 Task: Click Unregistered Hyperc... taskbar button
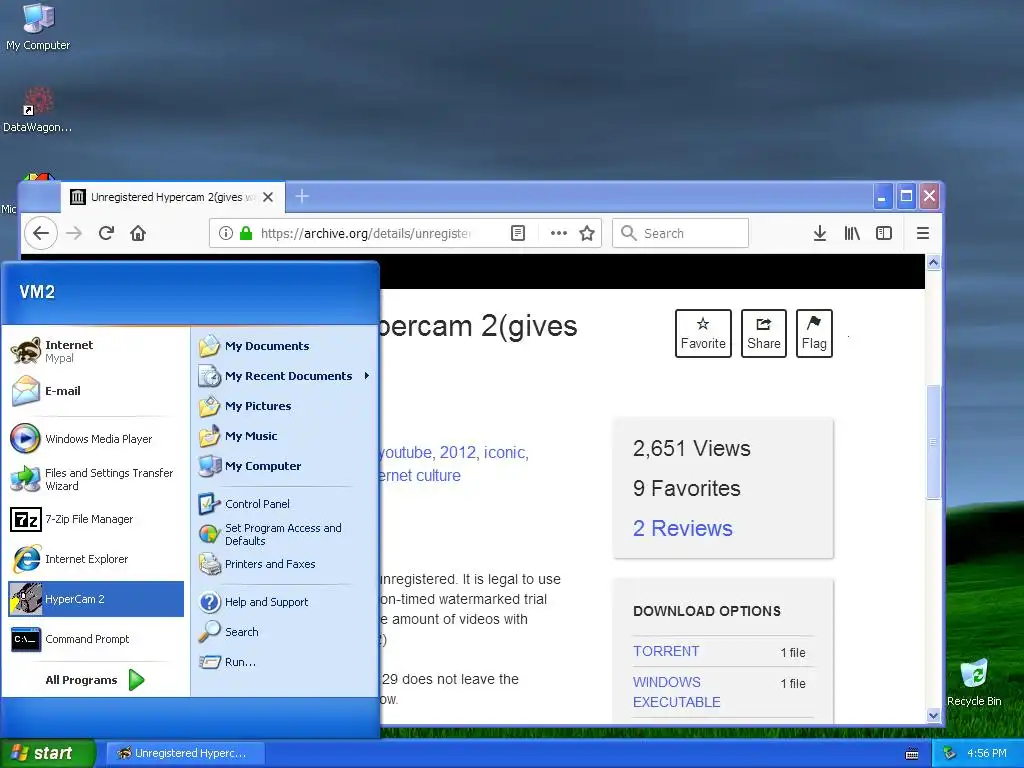point(184,753)
